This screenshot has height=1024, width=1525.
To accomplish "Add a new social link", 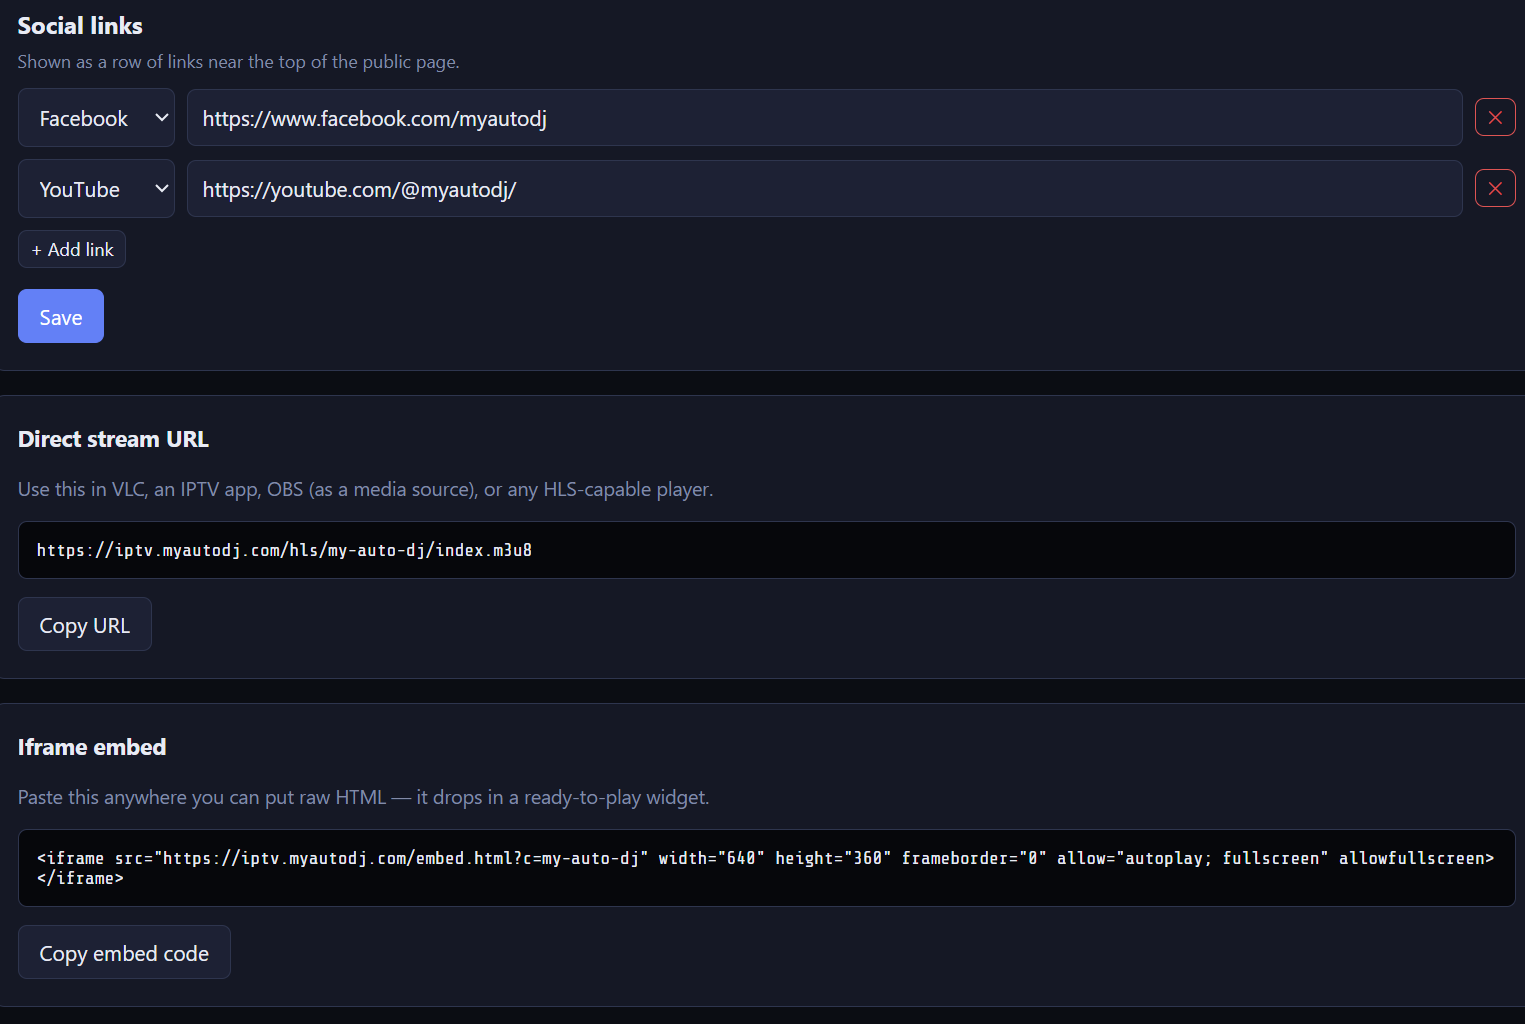I will (72, 250).
